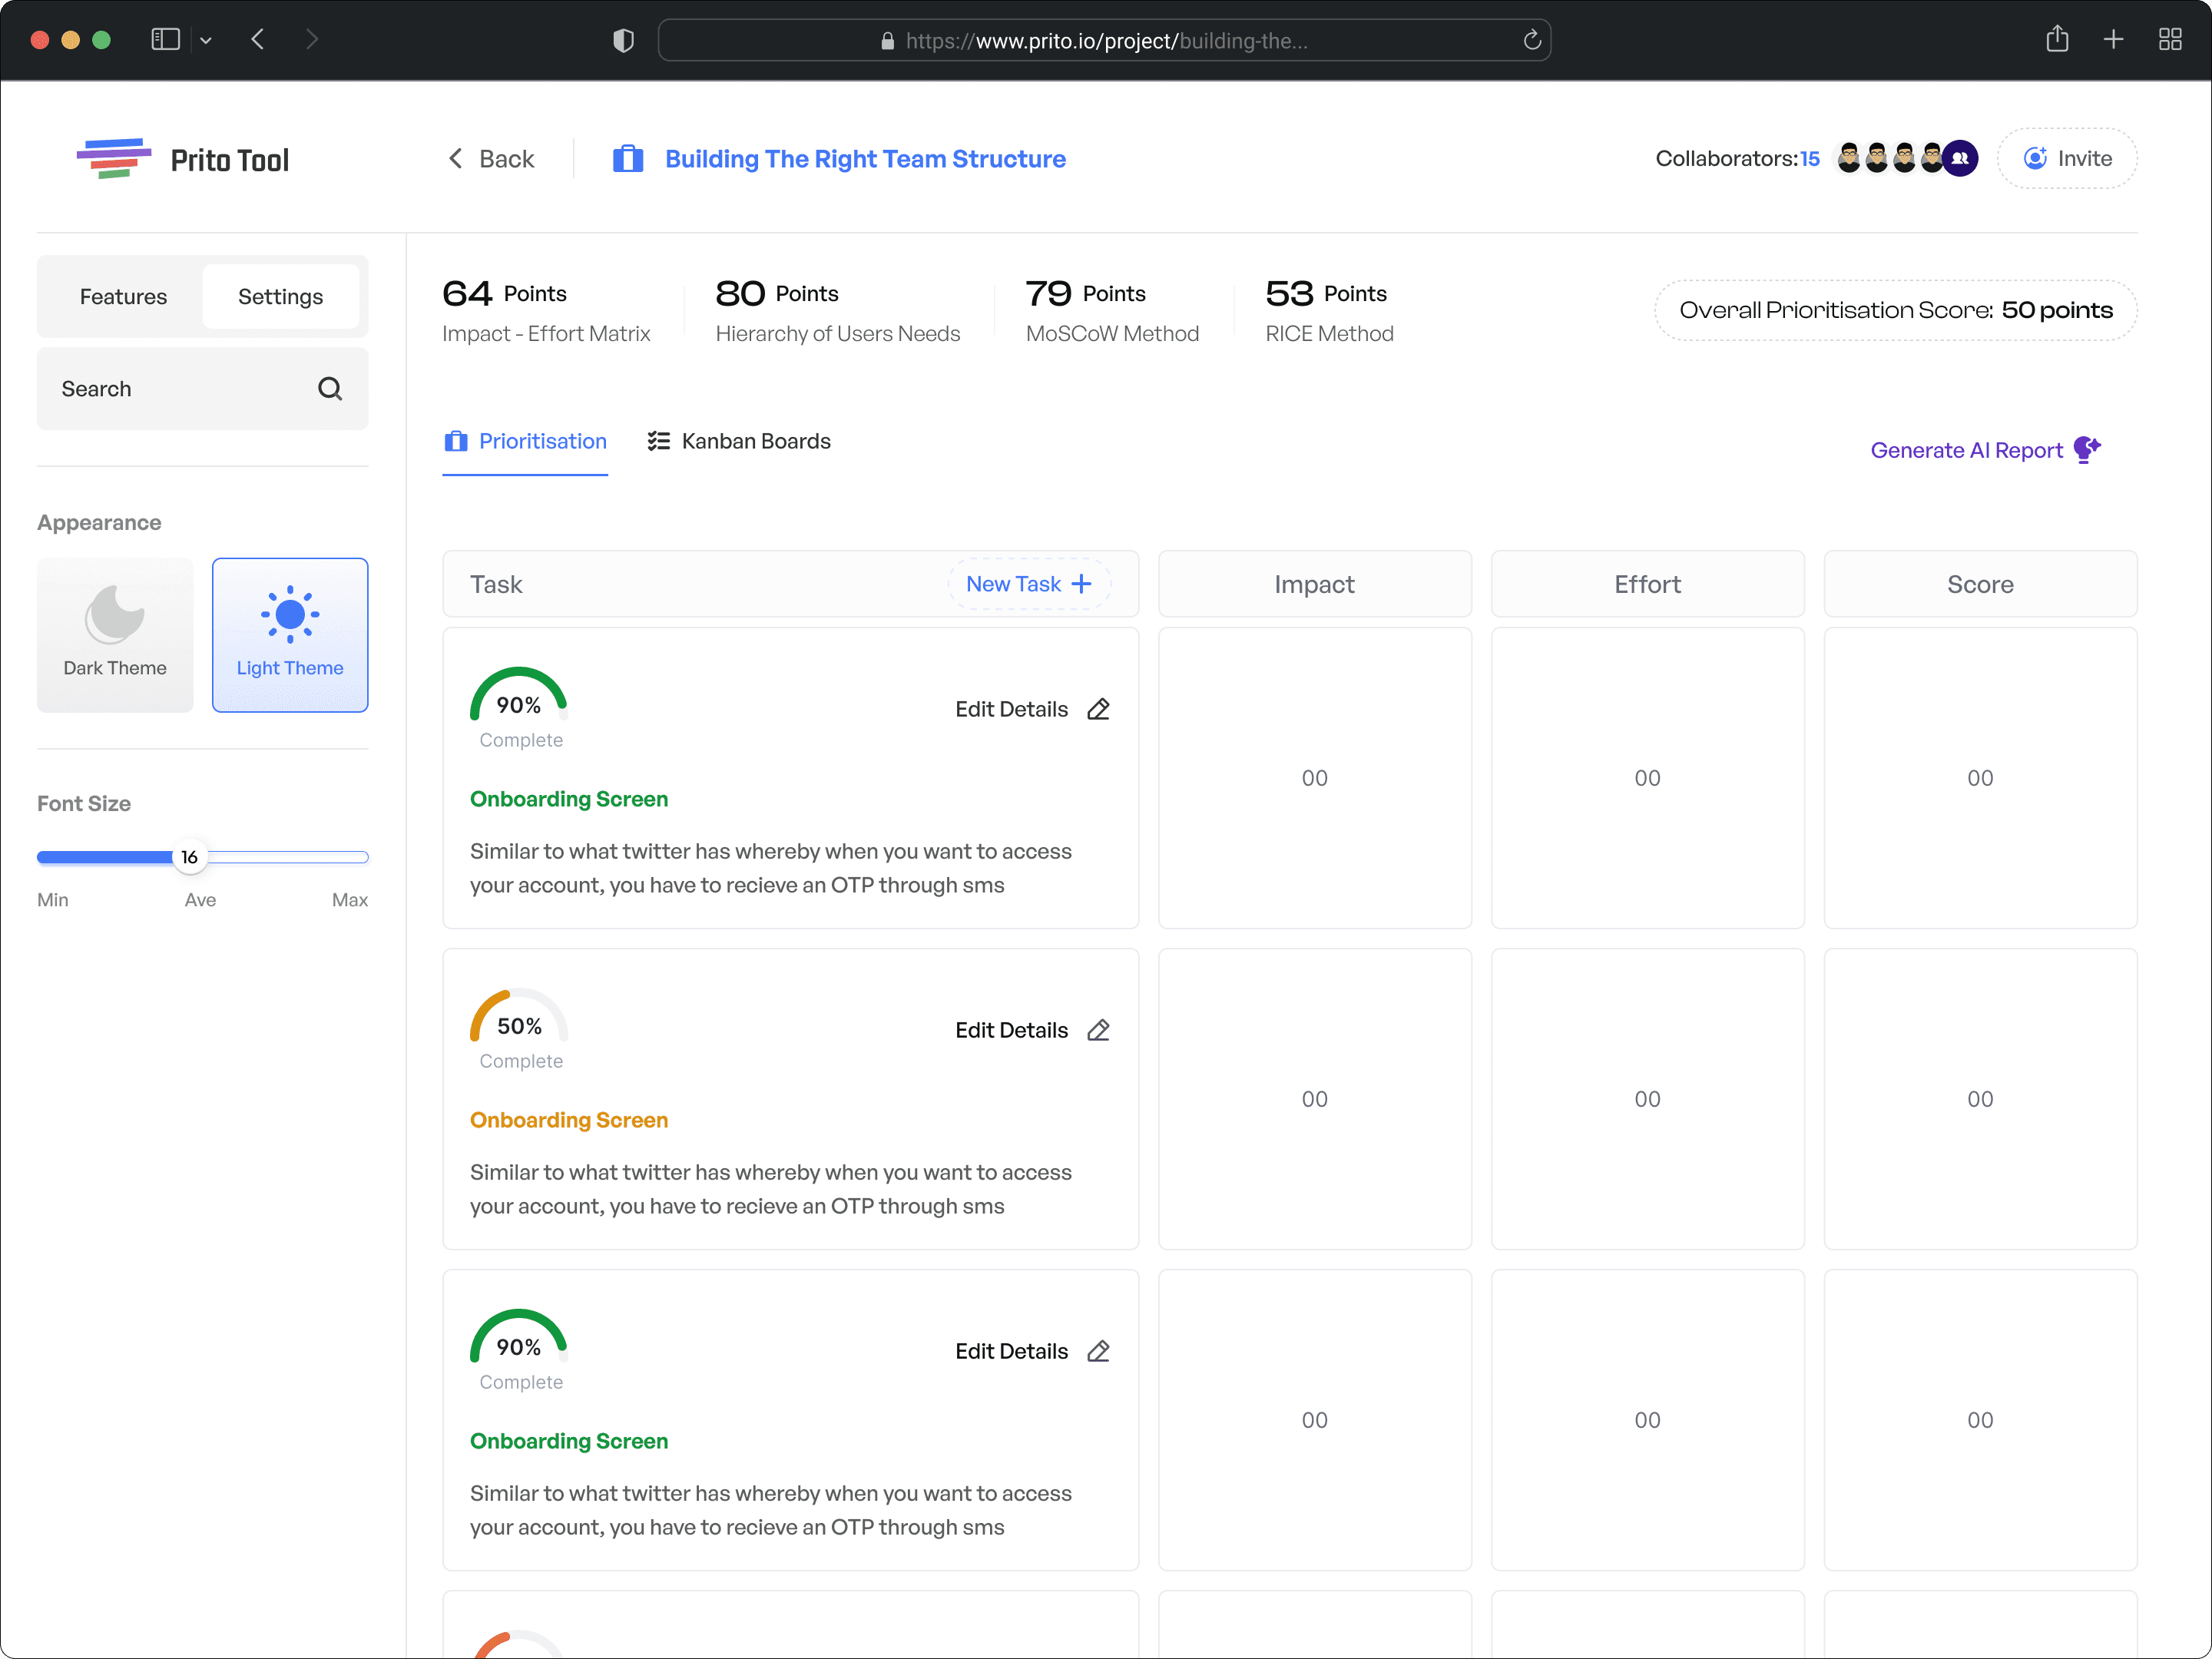2212x1659 pixels.
Task: Open the Kanban Boards tab
Action: (x=739, y=441)
